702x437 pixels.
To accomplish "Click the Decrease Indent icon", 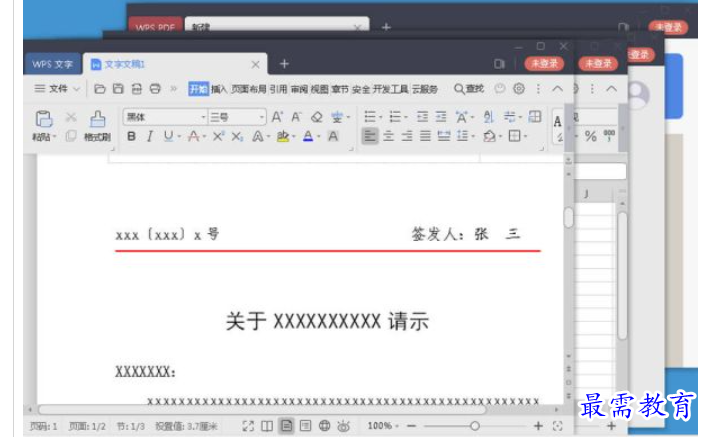I will [422, 117].
